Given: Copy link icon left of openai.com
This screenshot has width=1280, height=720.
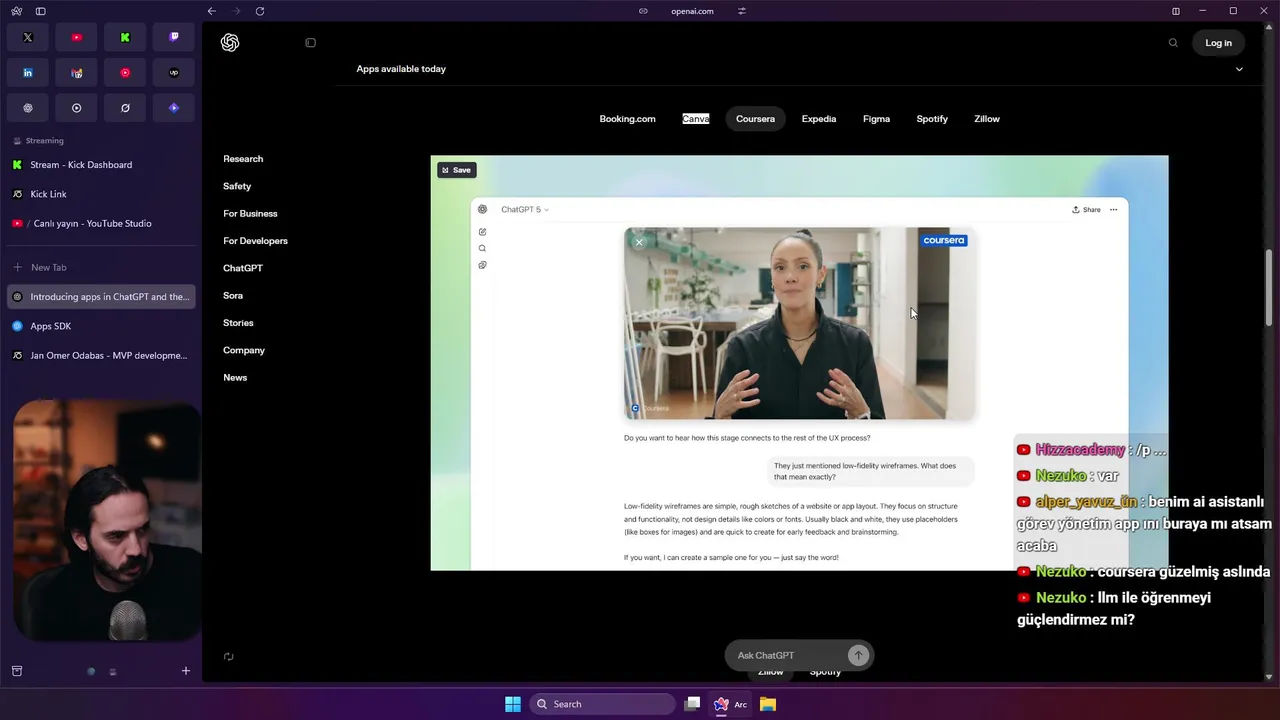Looking at the screenshot, I should click(x=643, y=11).
